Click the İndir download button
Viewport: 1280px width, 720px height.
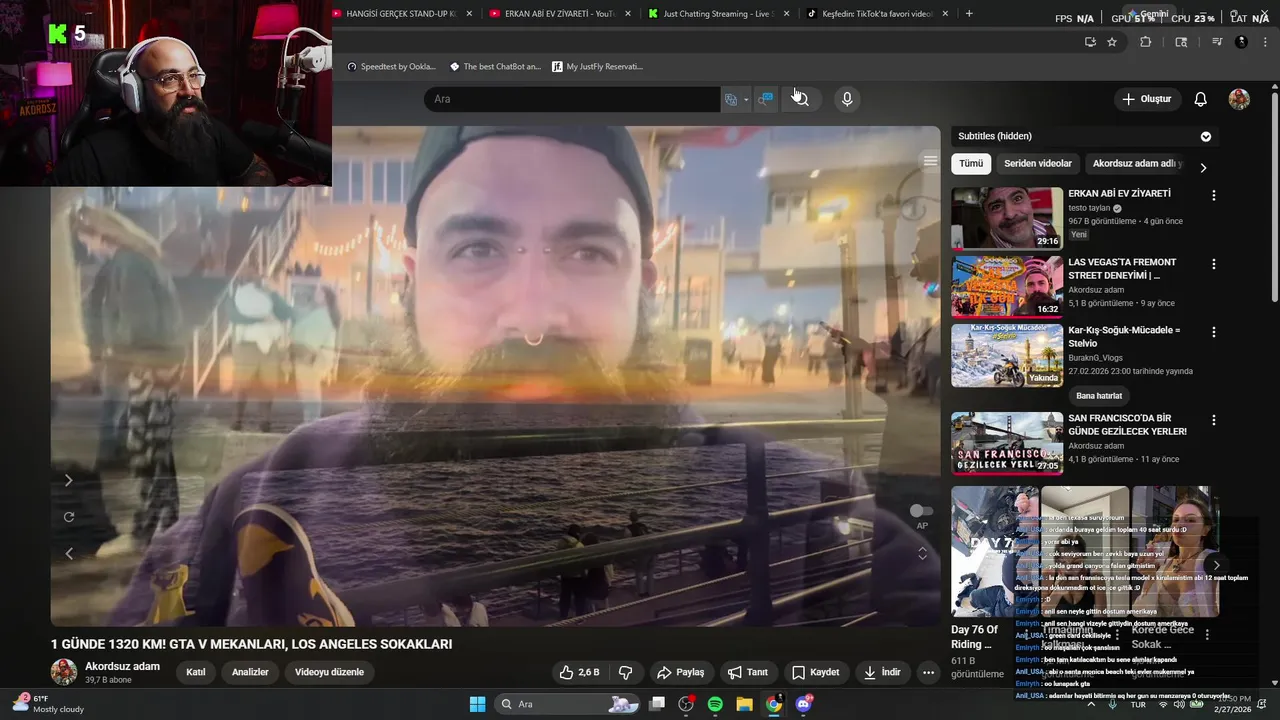(x=882, y=673)
